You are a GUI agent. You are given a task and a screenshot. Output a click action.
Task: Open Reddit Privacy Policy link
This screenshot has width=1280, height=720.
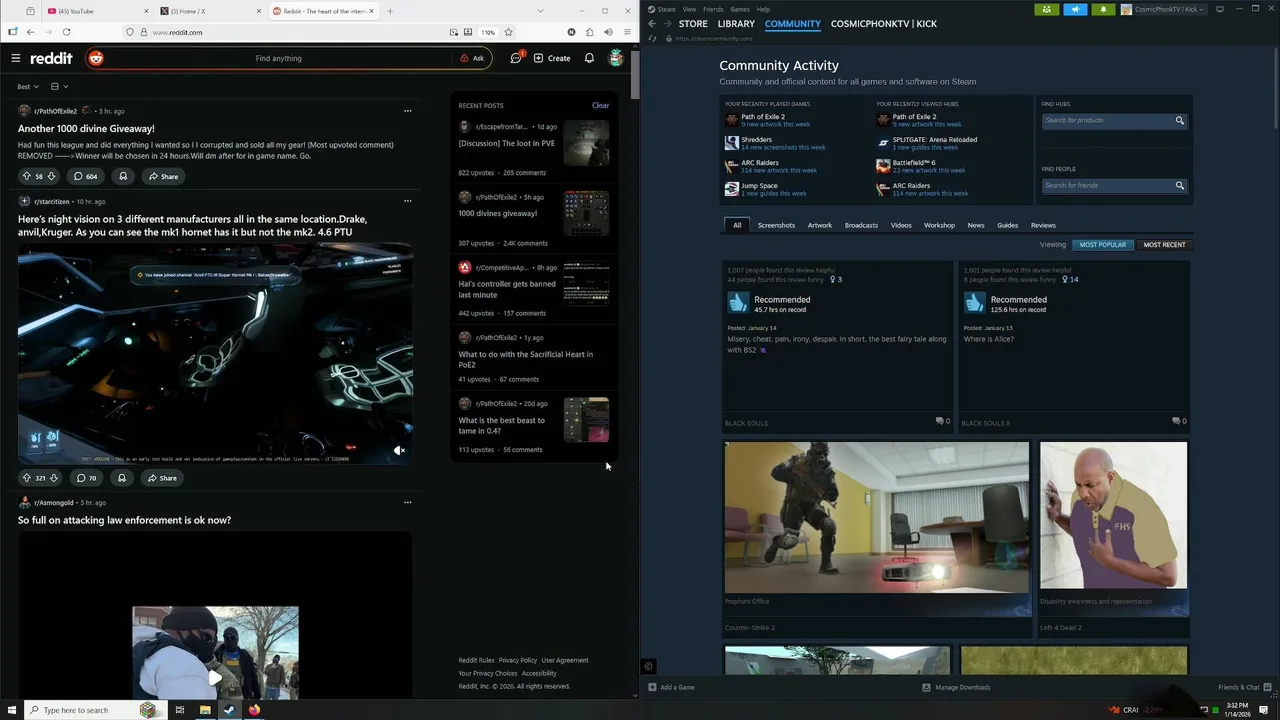[518, 660]
